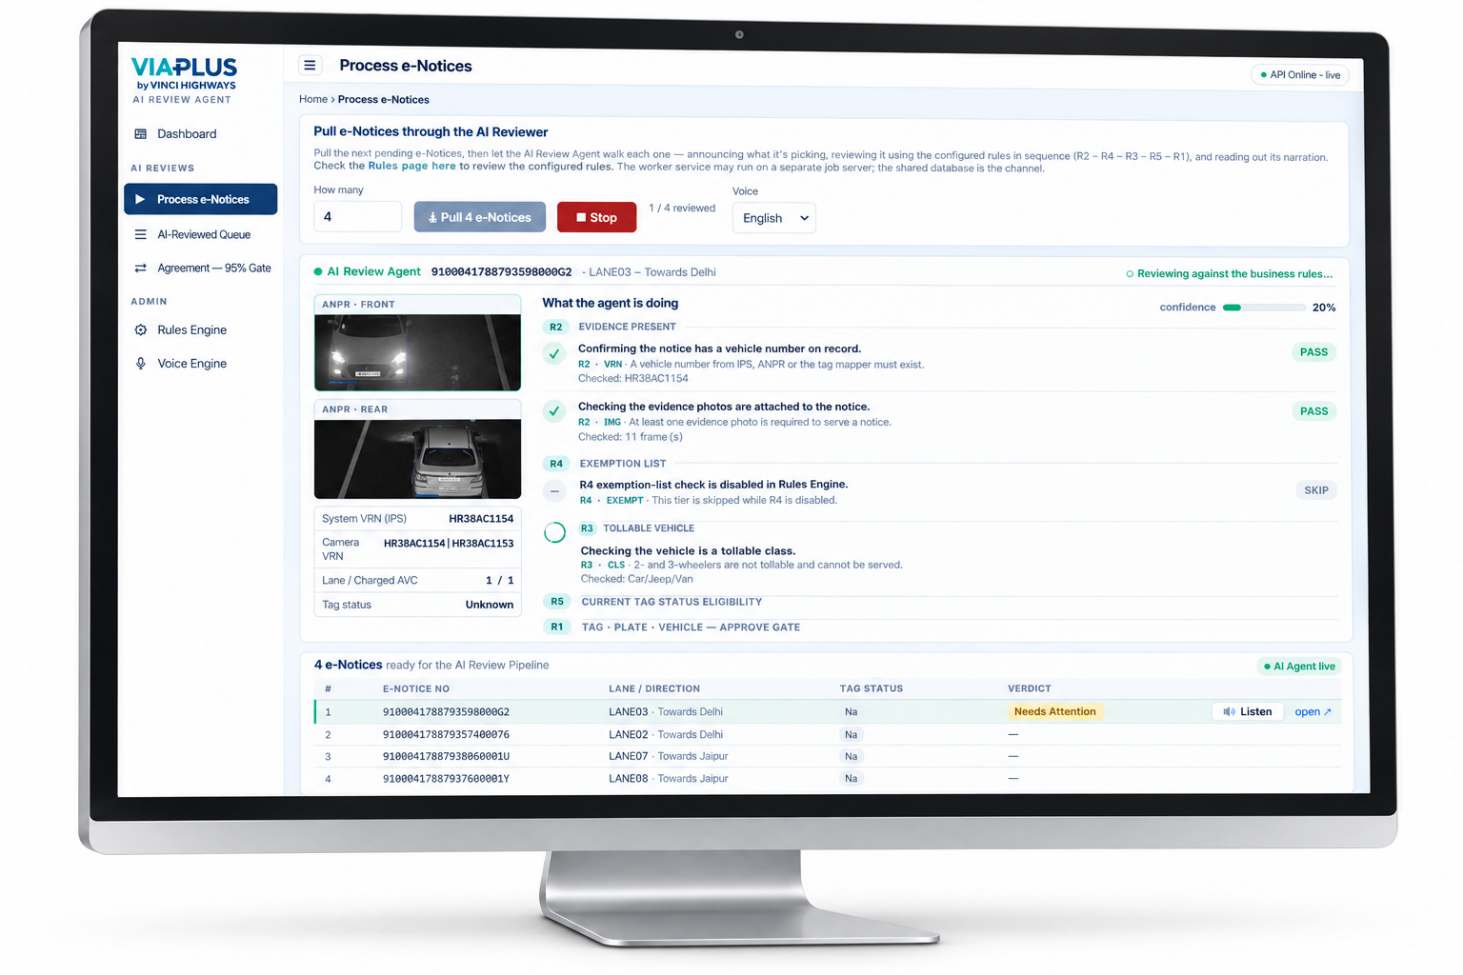Click the How many input field
Screen dimensions: 1463x975
pos(357,216)
